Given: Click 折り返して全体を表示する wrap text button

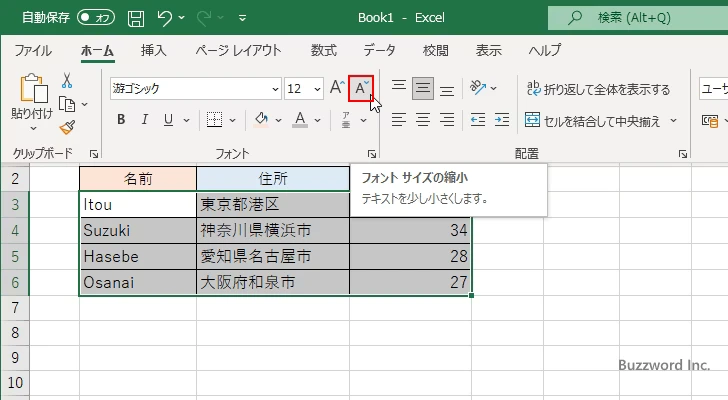Looking at the screenshot, I should pos(598,89).
